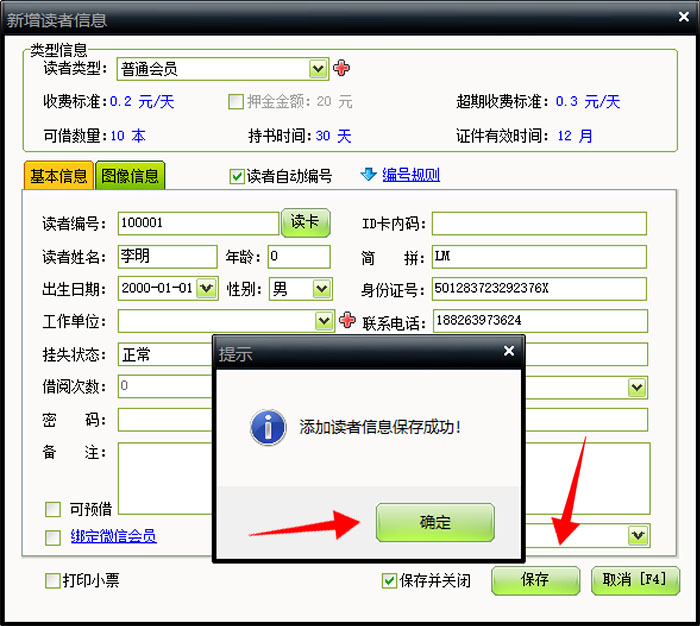Click the 持书时间 value 30 天
The image size is (700, 626).
tap(333, 136)
